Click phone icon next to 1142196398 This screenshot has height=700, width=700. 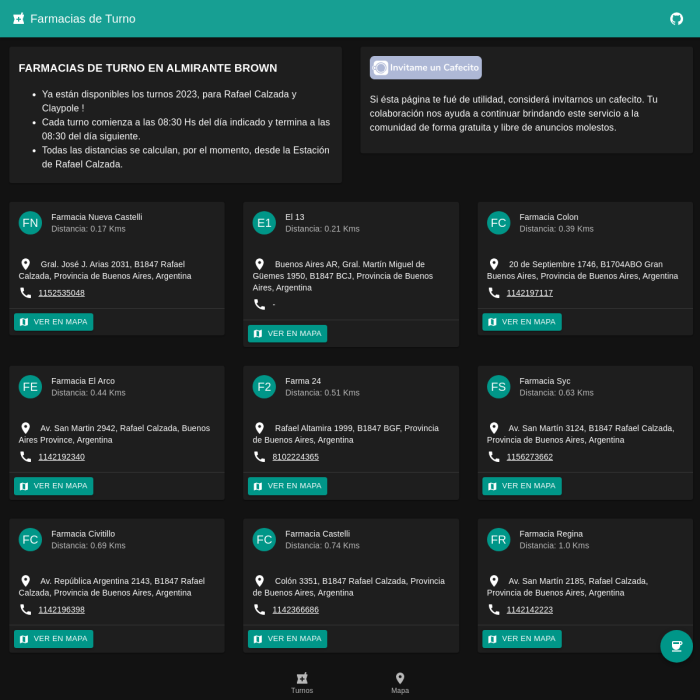point(25,609)
